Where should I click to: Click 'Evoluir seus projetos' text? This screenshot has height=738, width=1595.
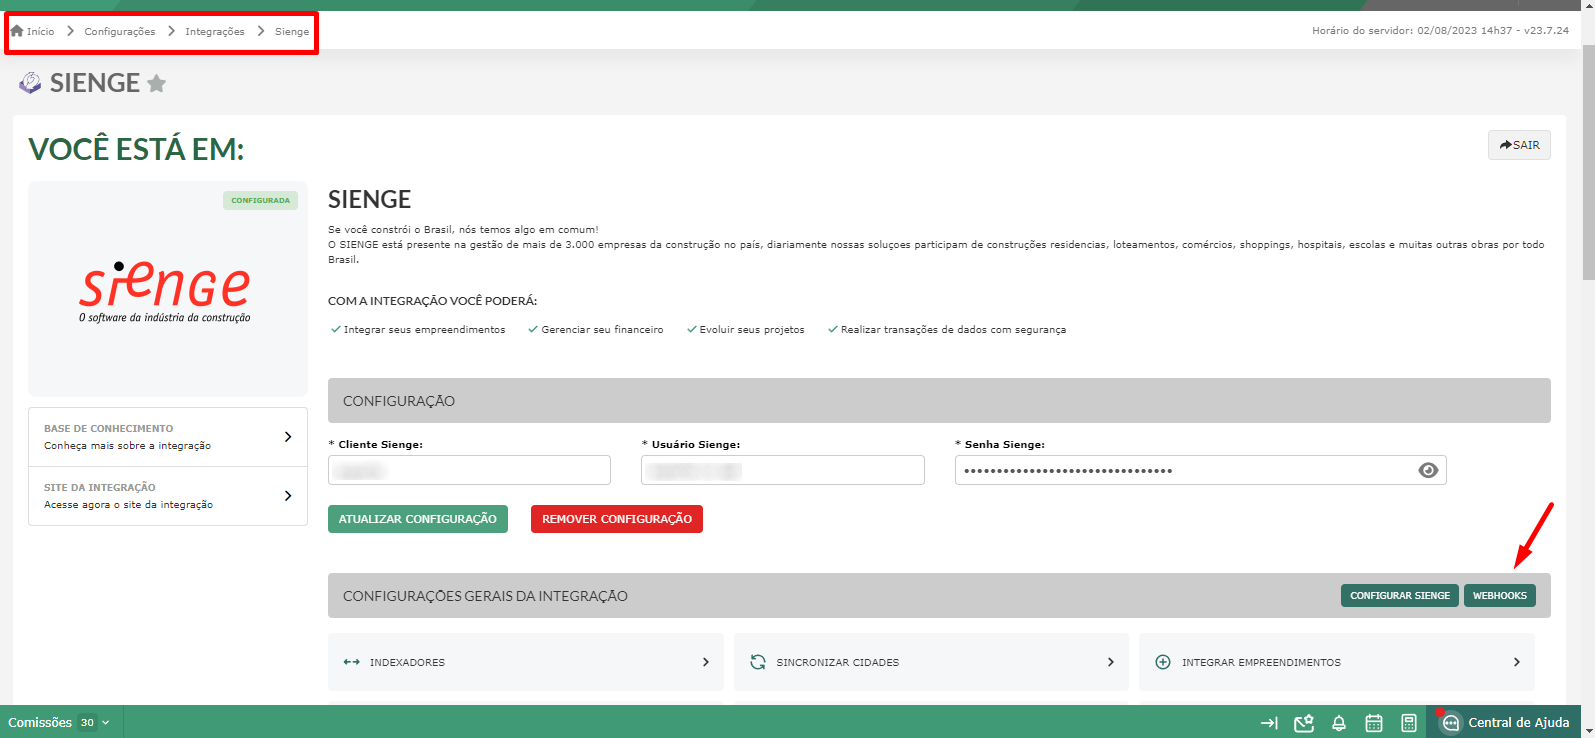tap(752, 330)
